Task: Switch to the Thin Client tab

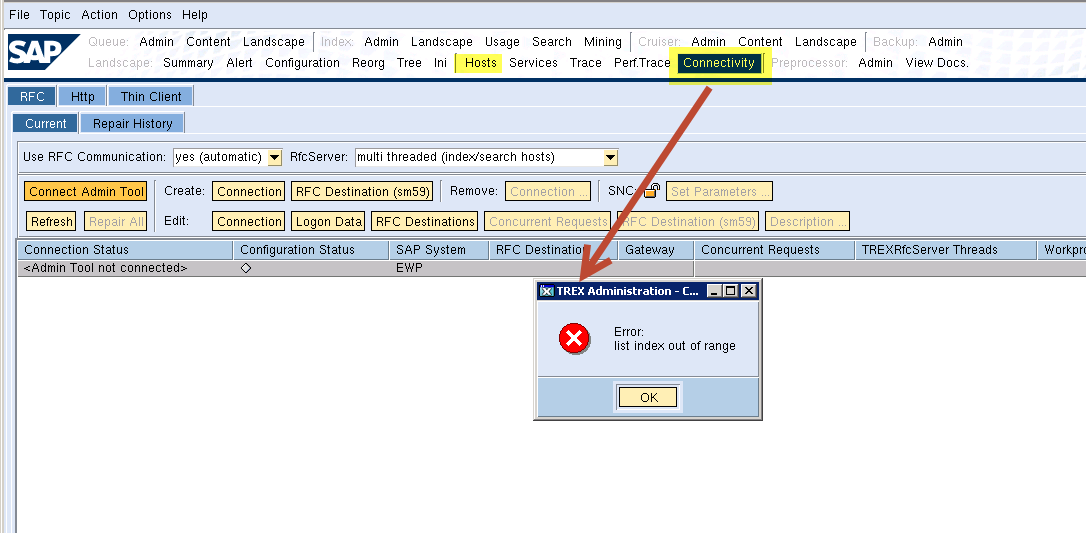Action: pos(151,96)
